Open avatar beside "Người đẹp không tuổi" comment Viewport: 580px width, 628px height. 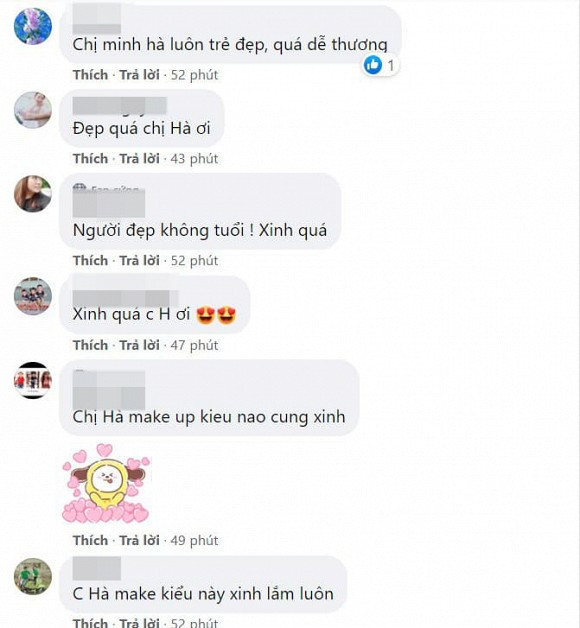[33, 193]
